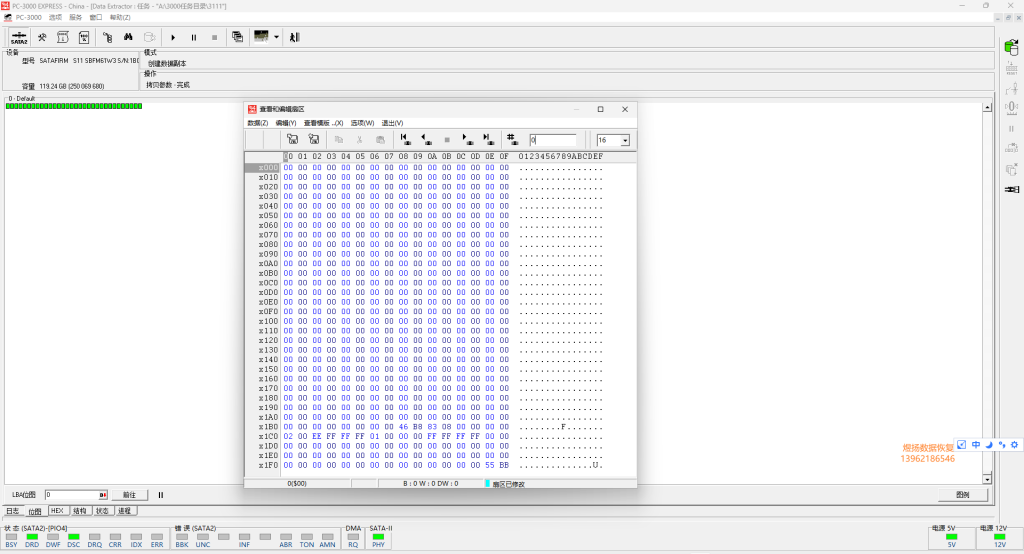Image resolution: width=1024 pixels, height=554 pixels.
Task: Click the board image icon in main toolbar
Action: [261, 37]
